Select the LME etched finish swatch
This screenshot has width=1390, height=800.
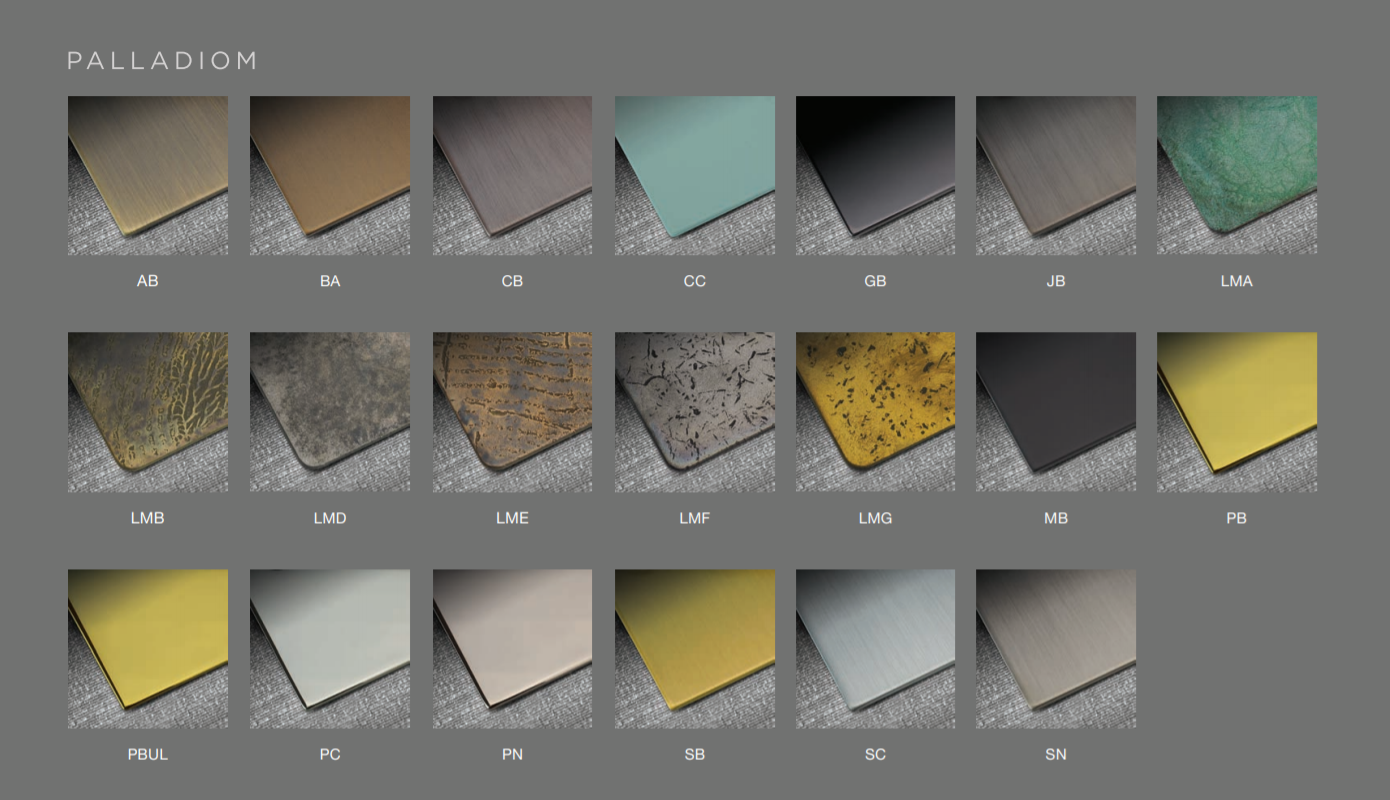[512, 412]
